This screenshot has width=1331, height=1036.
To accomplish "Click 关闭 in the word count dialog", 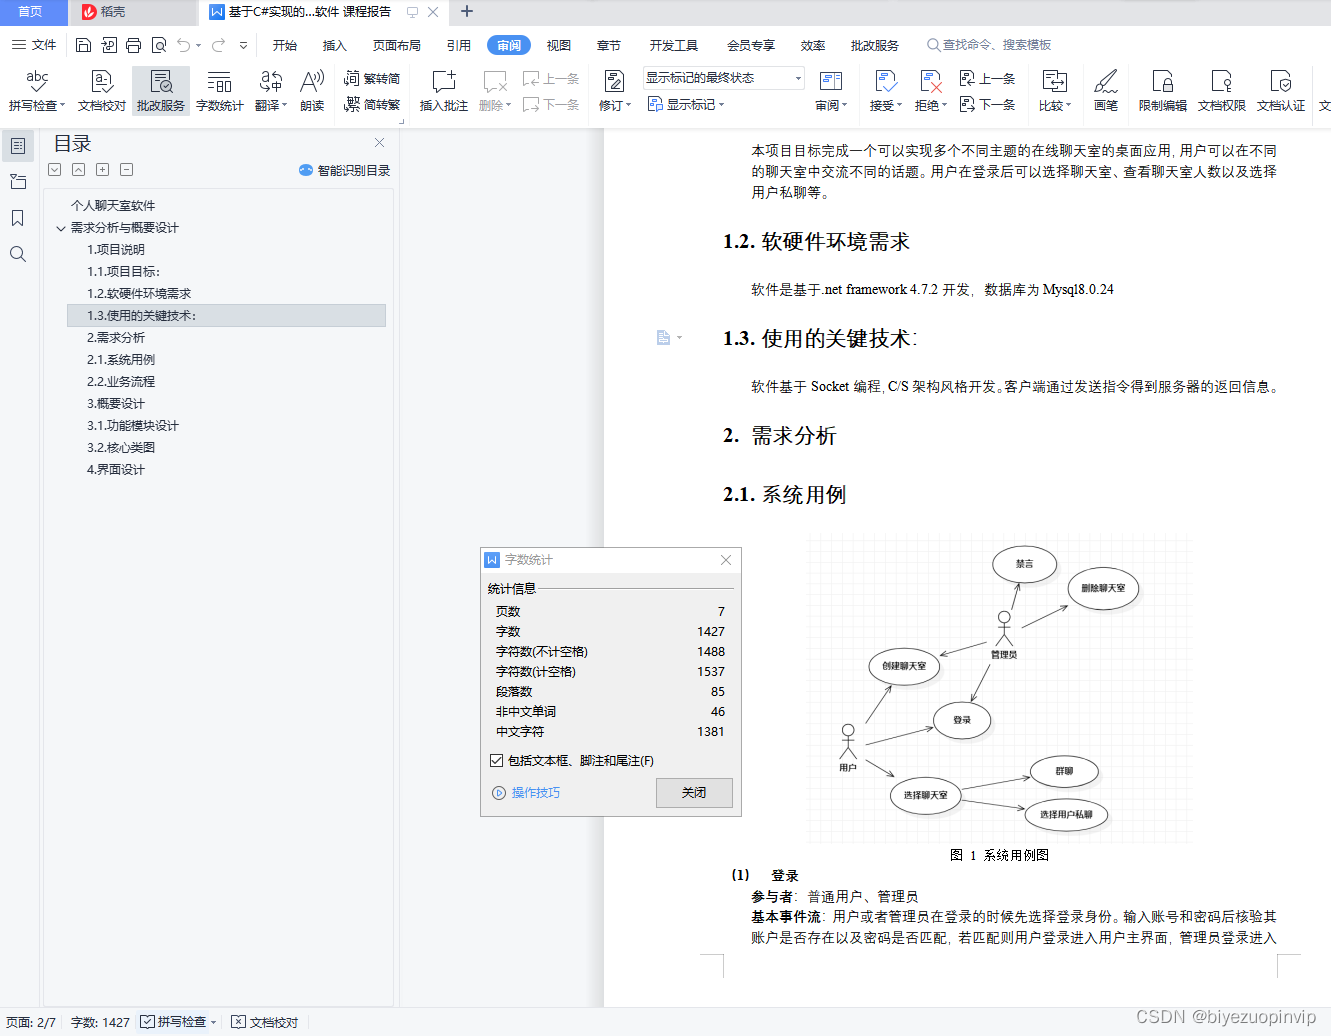I will tap(694, 792).
